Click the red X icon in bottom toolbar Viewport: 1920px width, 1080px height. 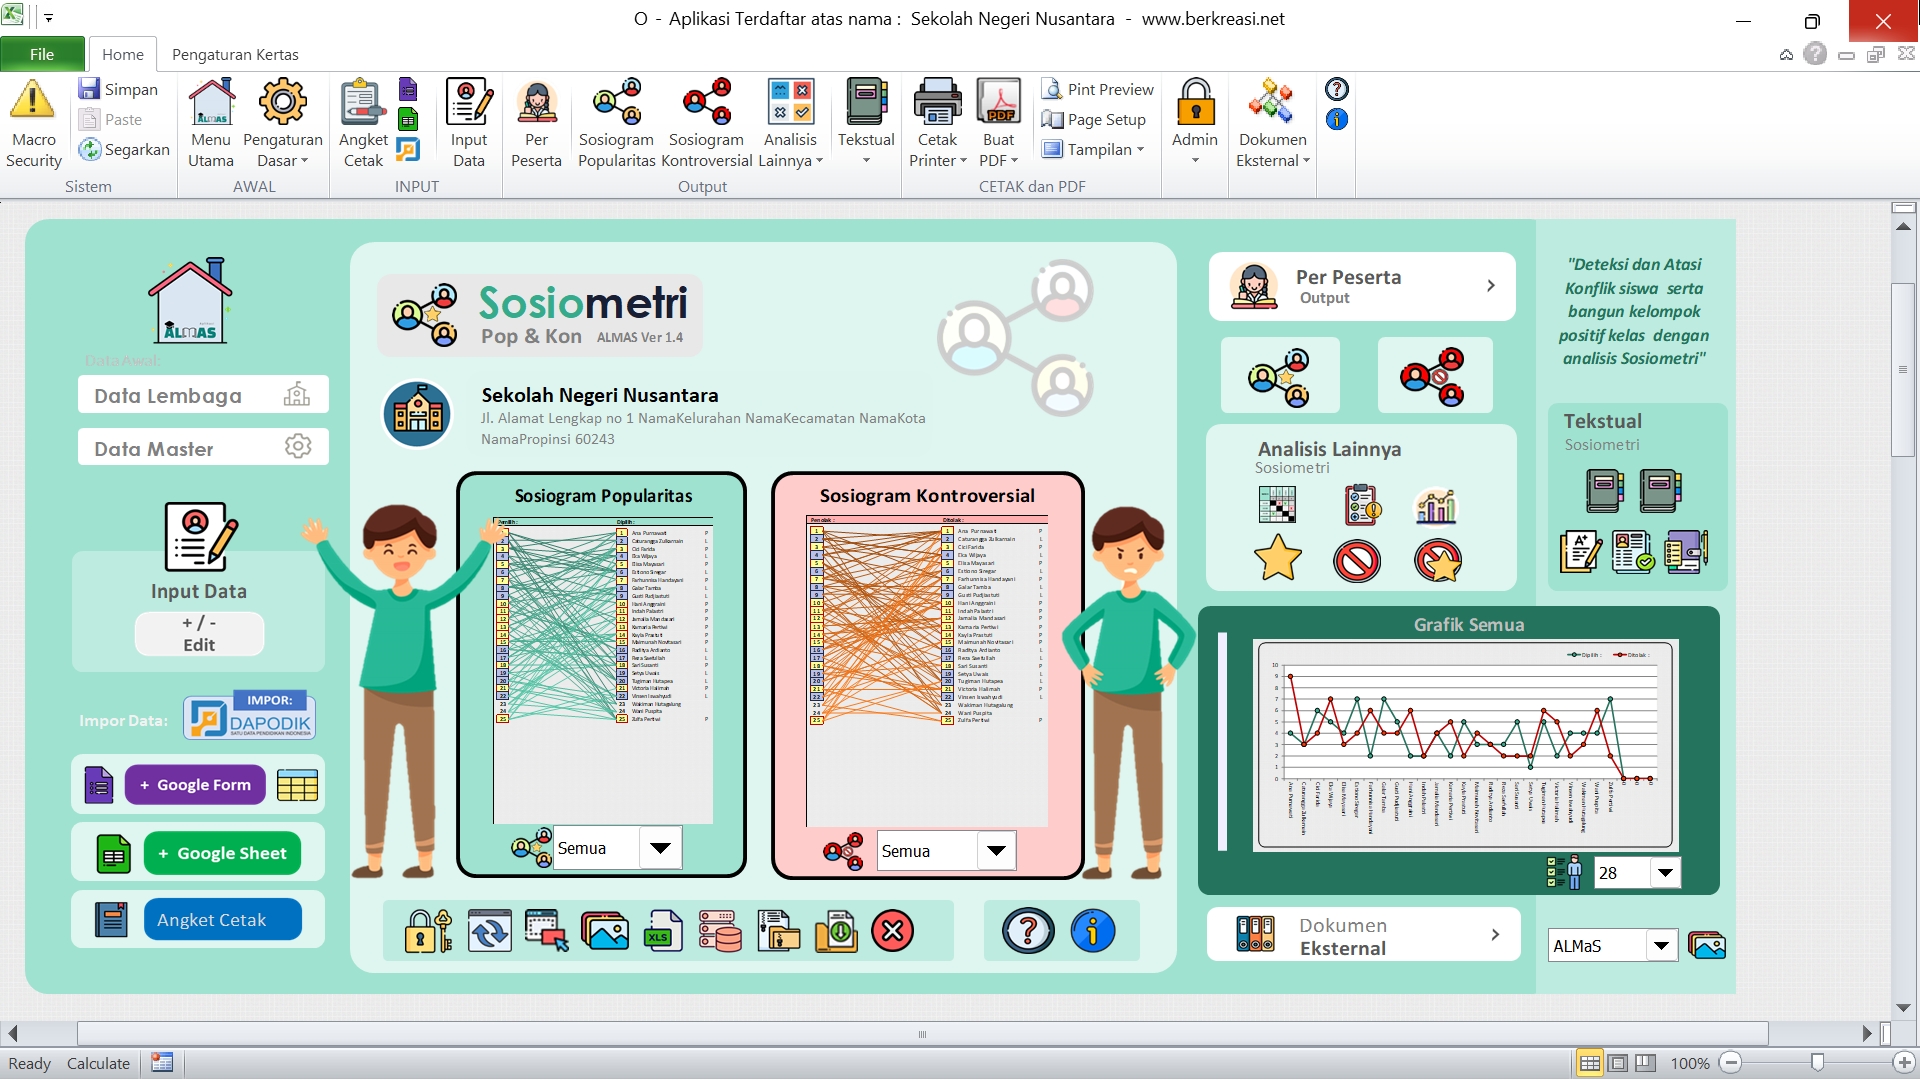point(892,931)
